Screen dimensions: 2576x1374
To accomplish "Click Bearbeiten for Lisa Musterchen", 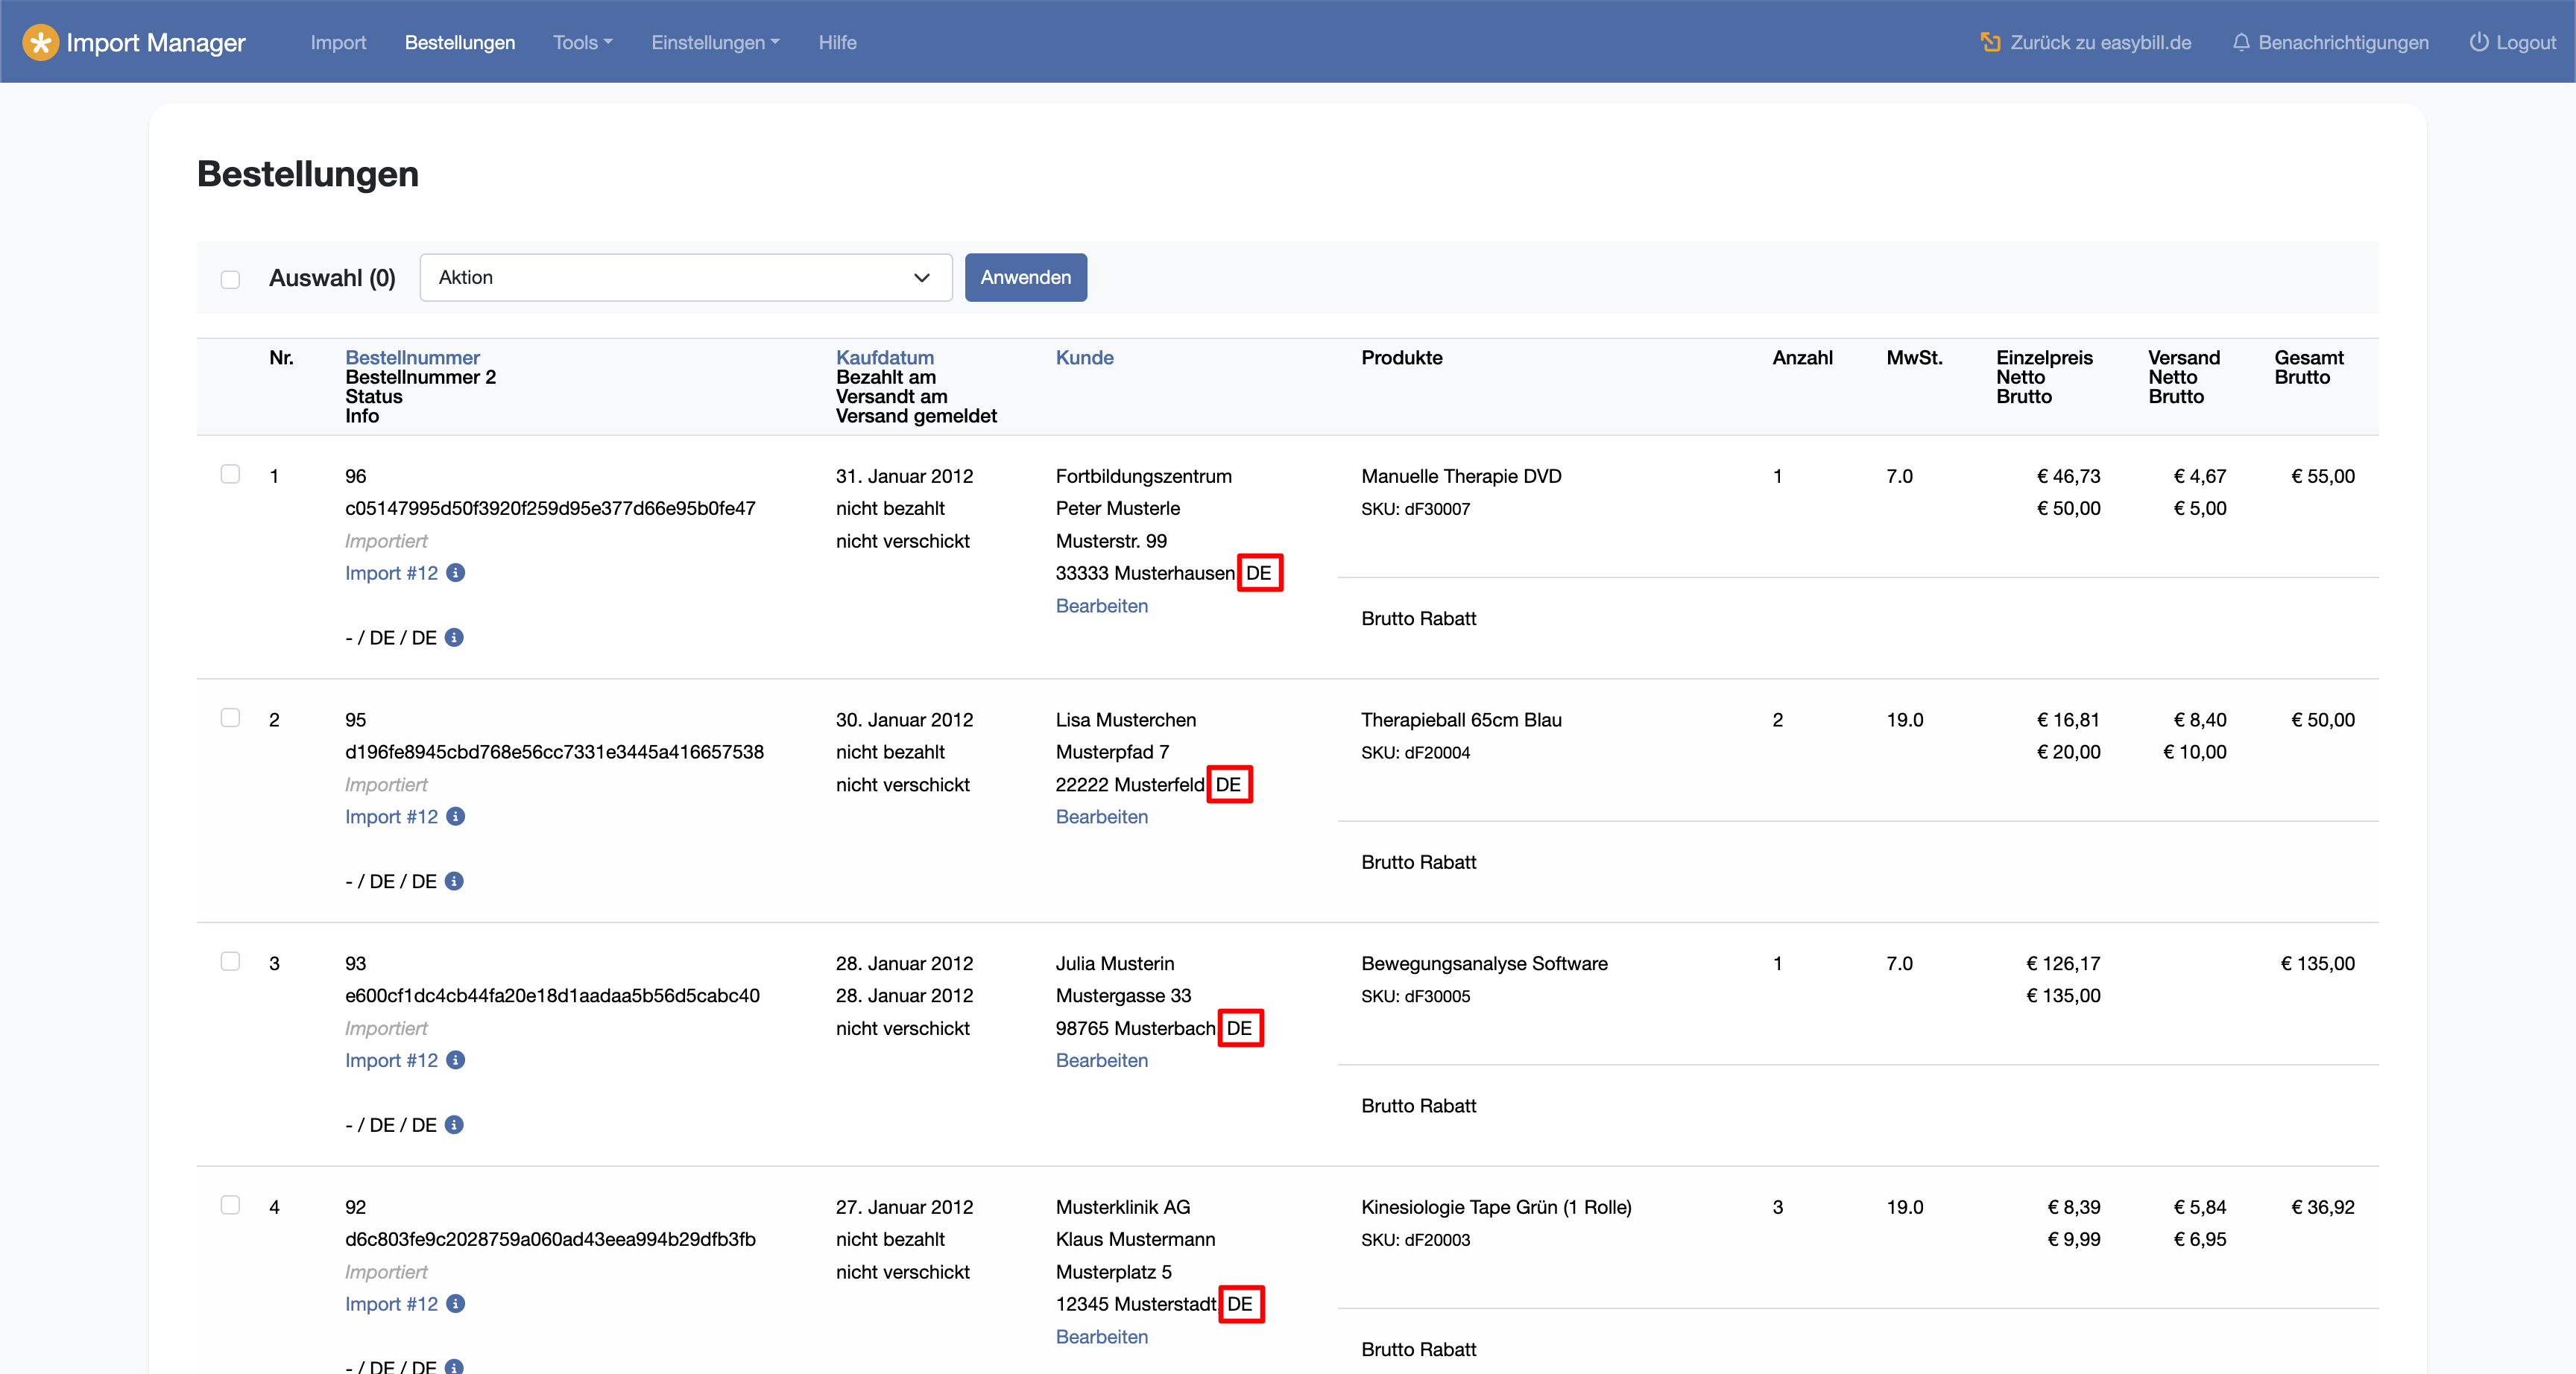I will pyautogui.click(x=1101, y=817).
